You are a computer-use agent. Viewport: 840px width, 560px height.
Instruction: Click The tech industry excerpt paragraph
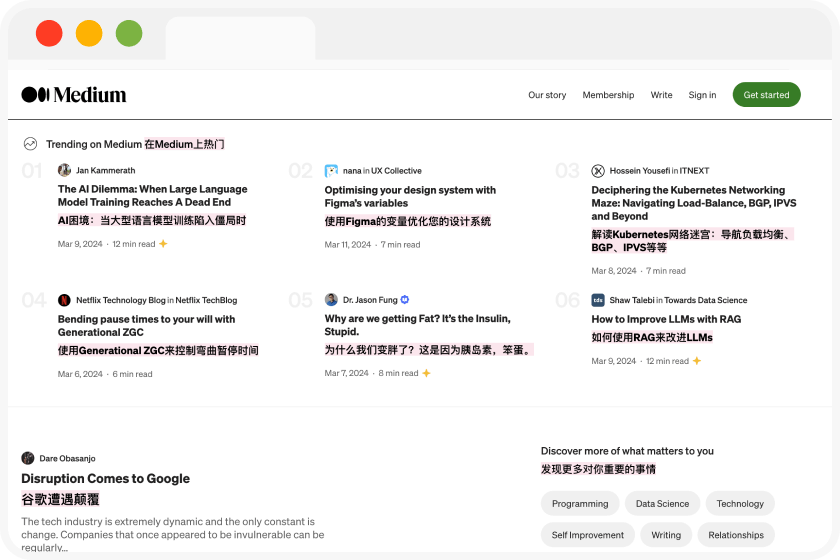click(x=172, y=534)
